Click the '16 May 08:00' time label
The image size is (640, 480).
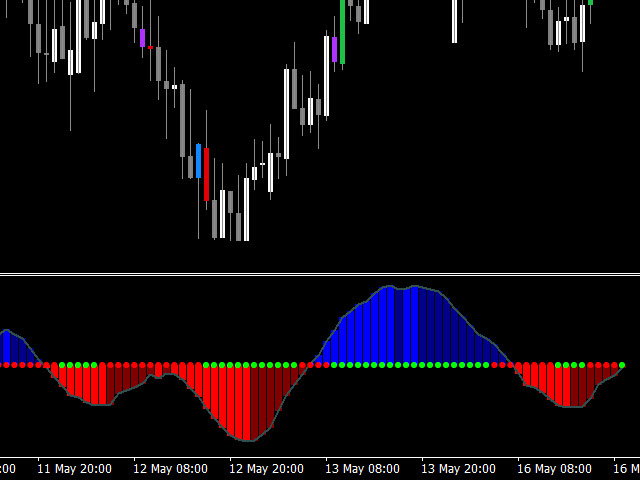pos(554,469)
